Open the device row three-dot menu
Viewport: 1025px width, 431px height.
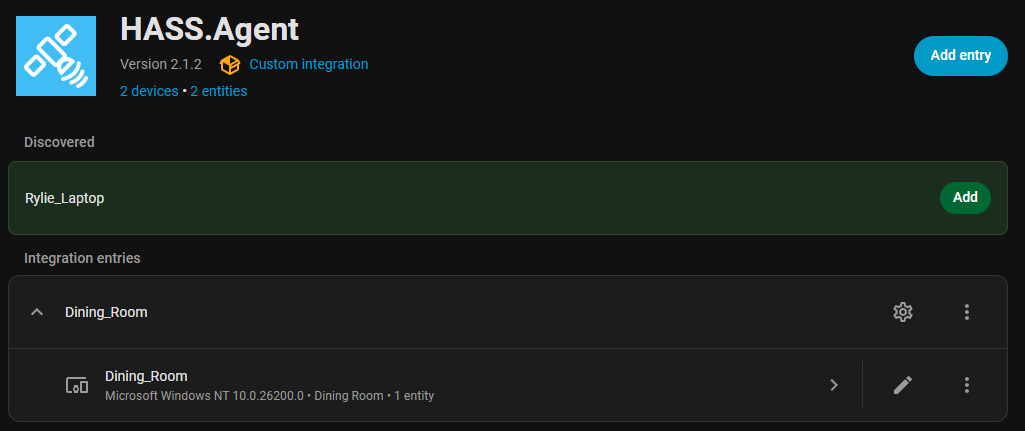pos(966,385)
